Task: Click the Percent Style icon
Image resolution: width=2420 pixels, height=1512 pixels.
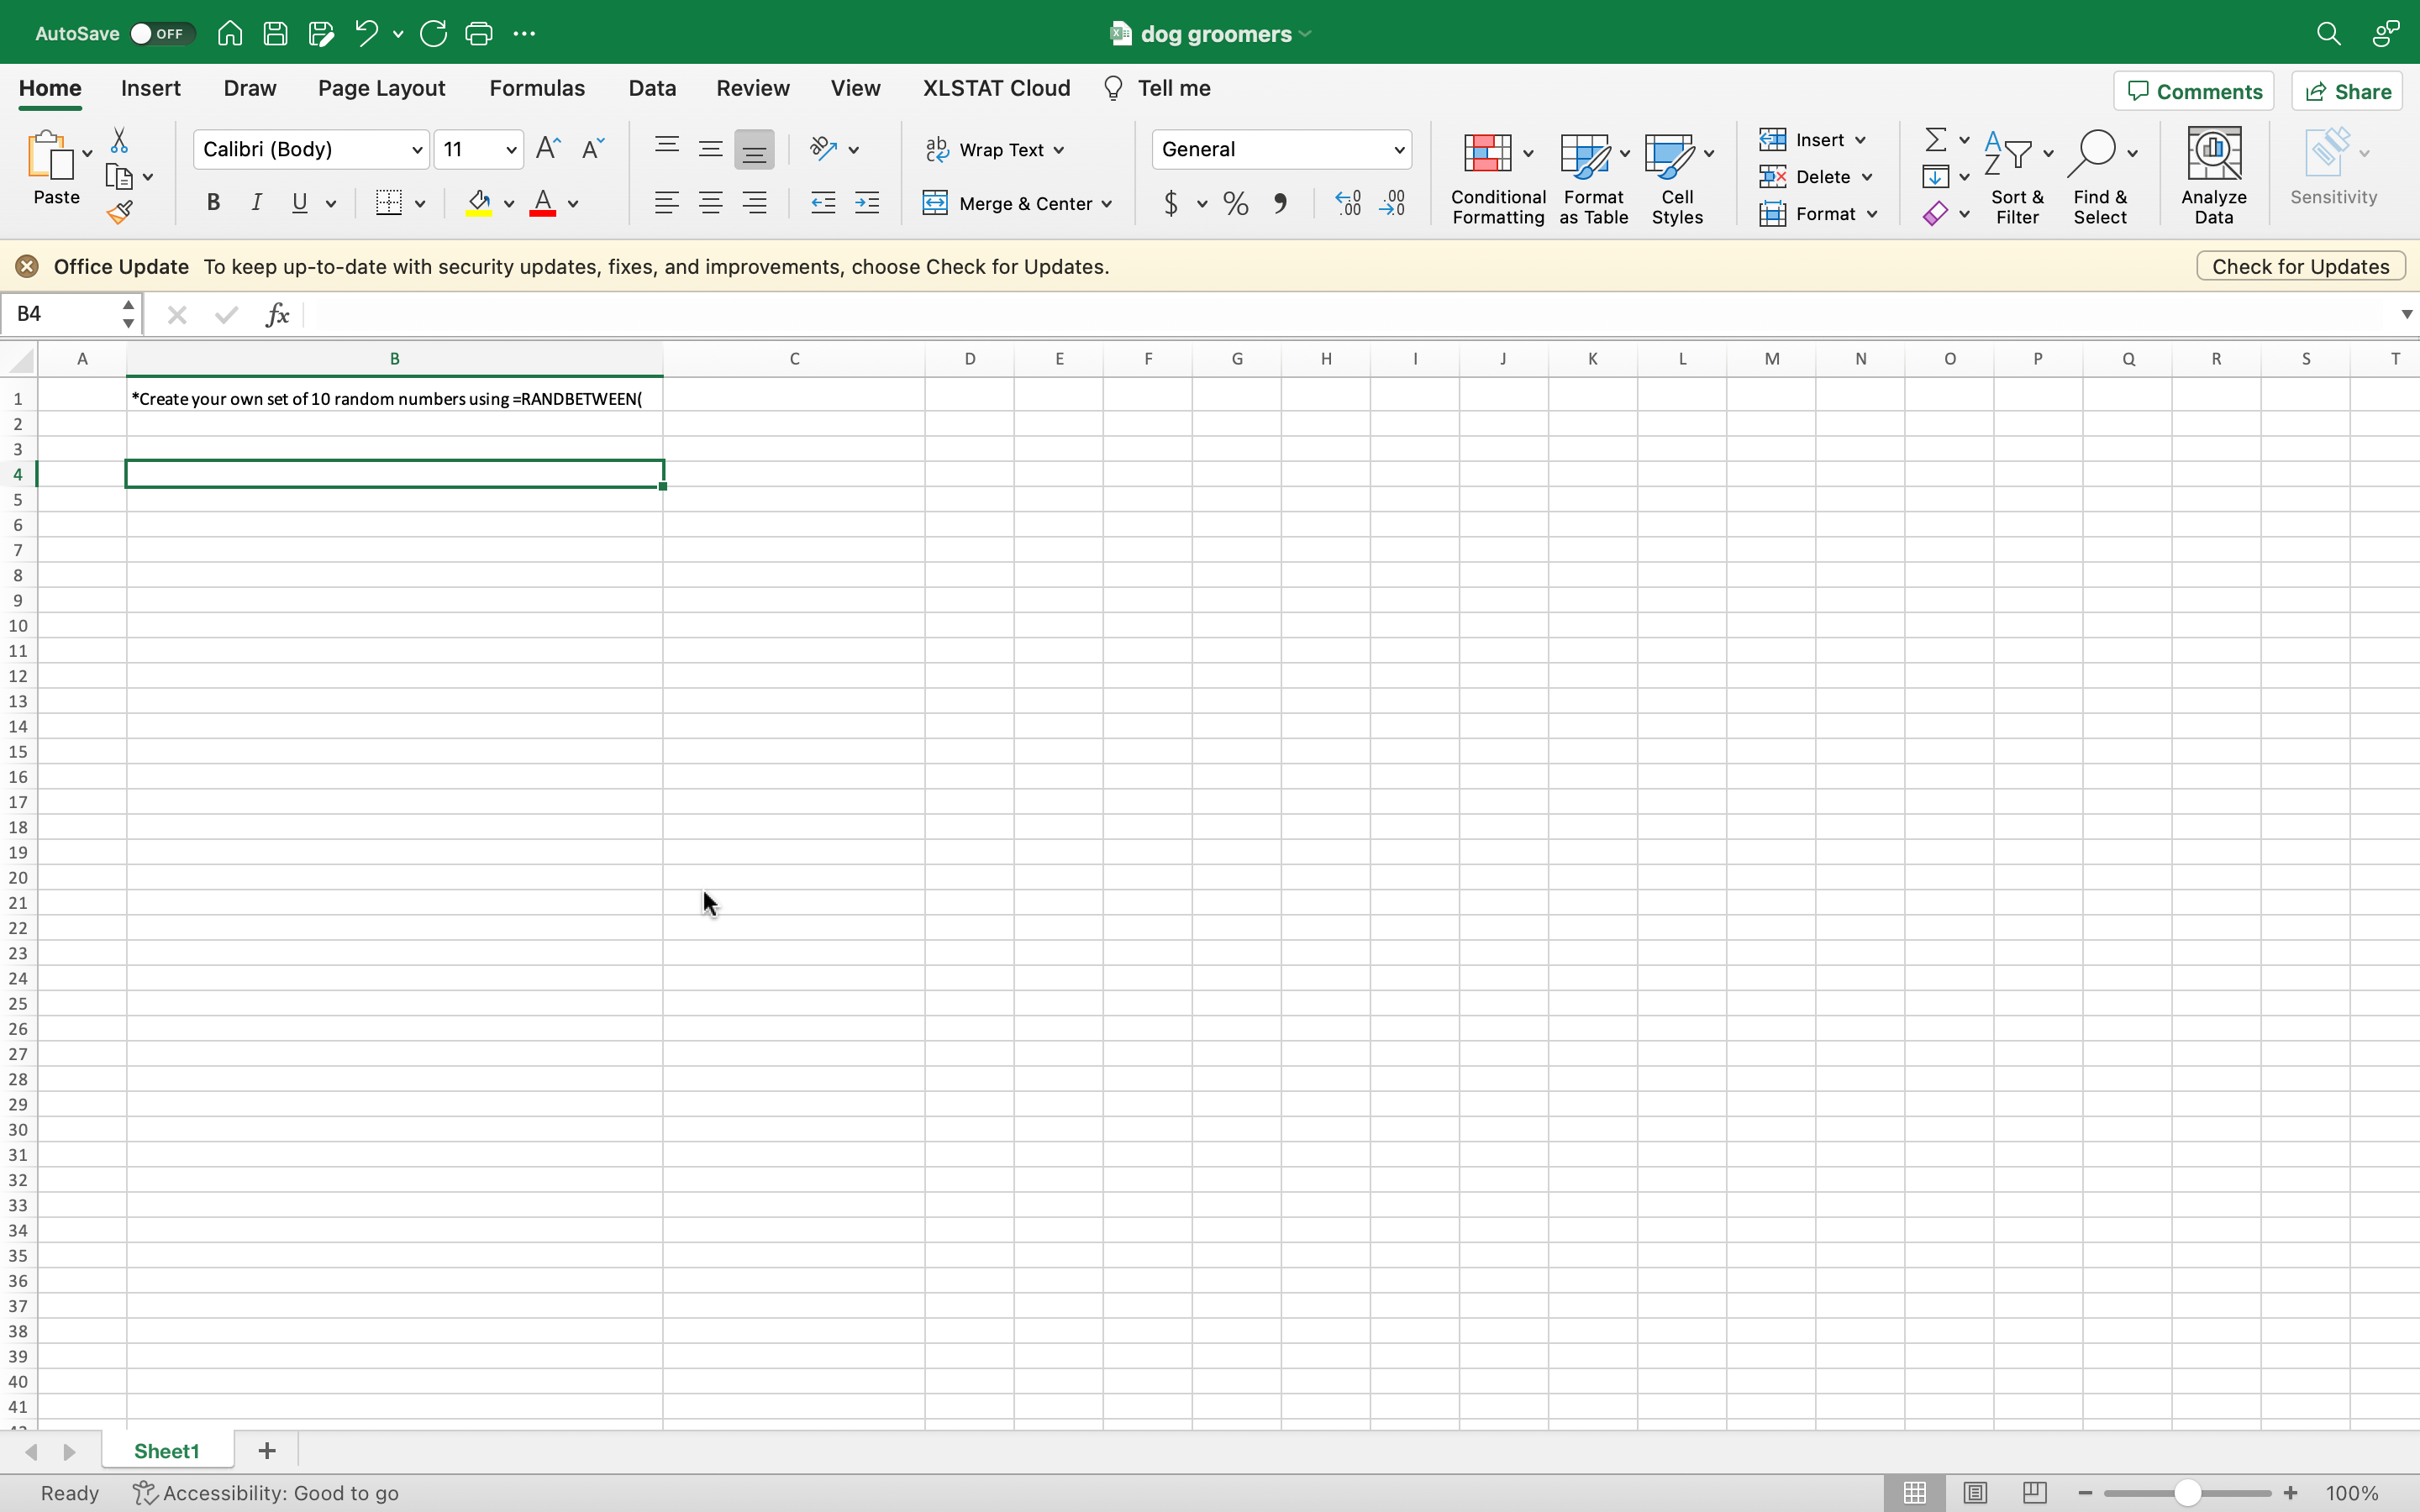Action: pos(1236,204)
